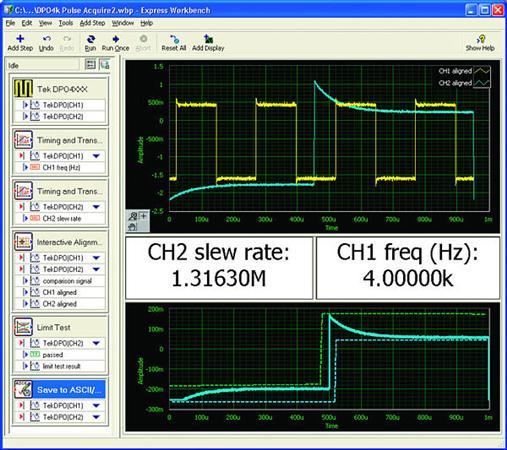
Task: Toggle the step list view button beside Idle
Action: [90, 64]
